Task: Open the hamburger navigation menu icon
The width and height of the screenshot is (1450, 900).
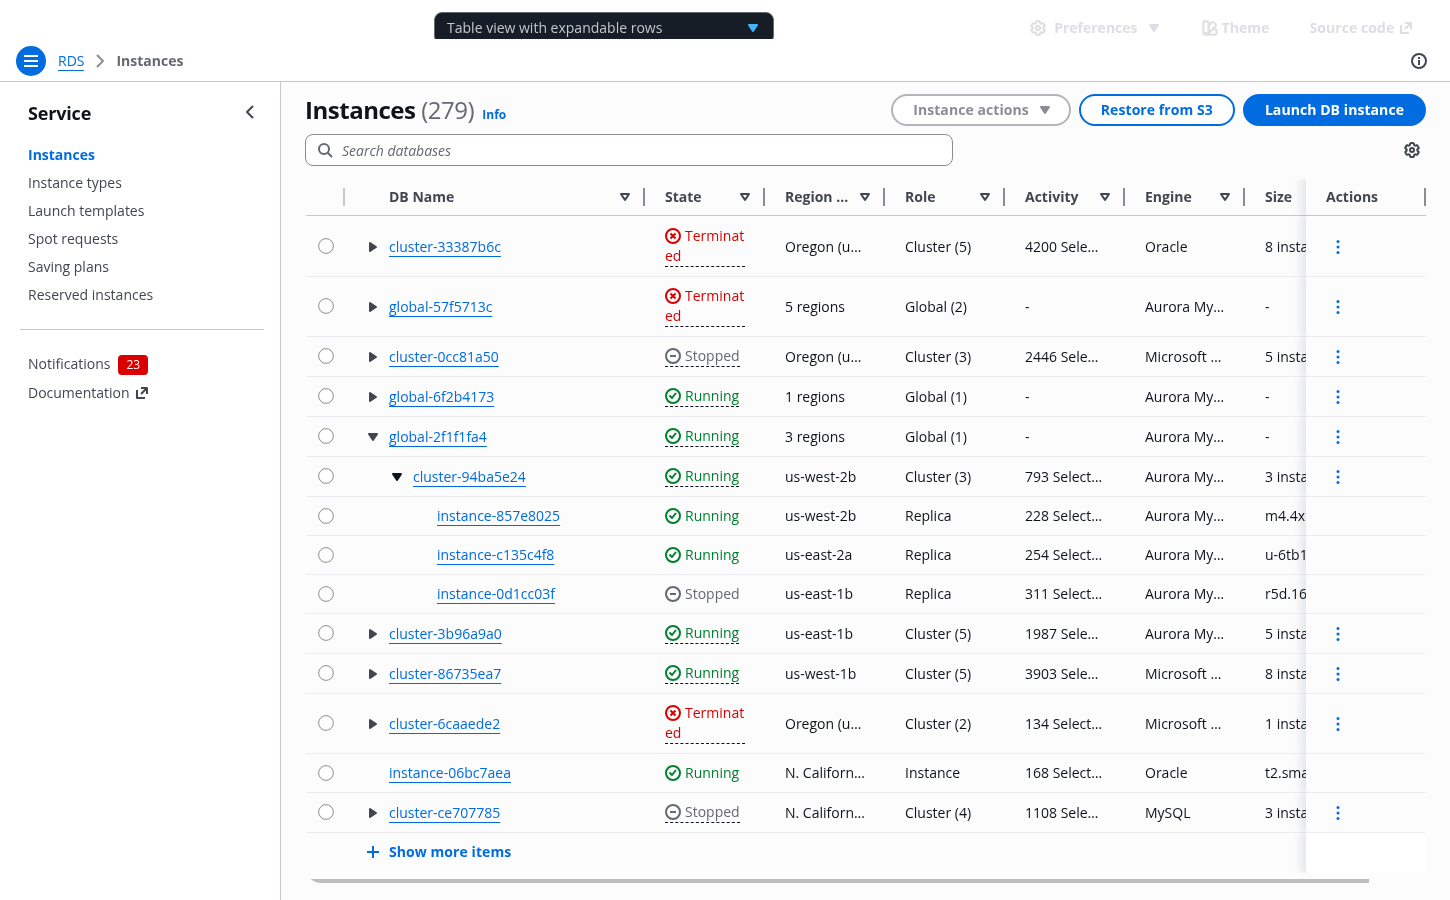Action: (x=31, y=61)
